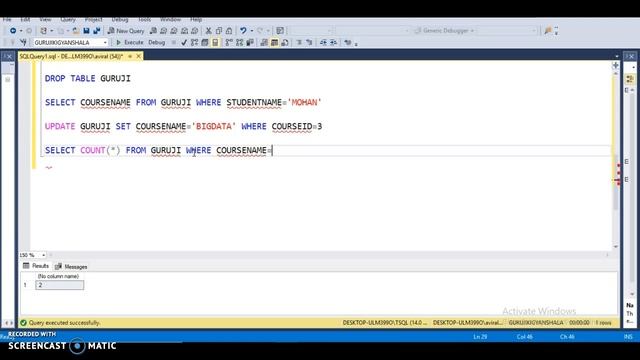The image size is (640, 360).
Task: Open the Project menu
Action: click(93, 19)
